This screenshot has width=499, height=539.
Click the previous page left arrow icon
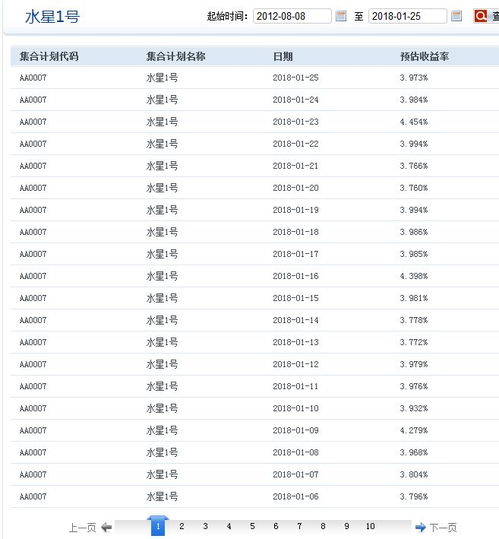click(107, 527)
